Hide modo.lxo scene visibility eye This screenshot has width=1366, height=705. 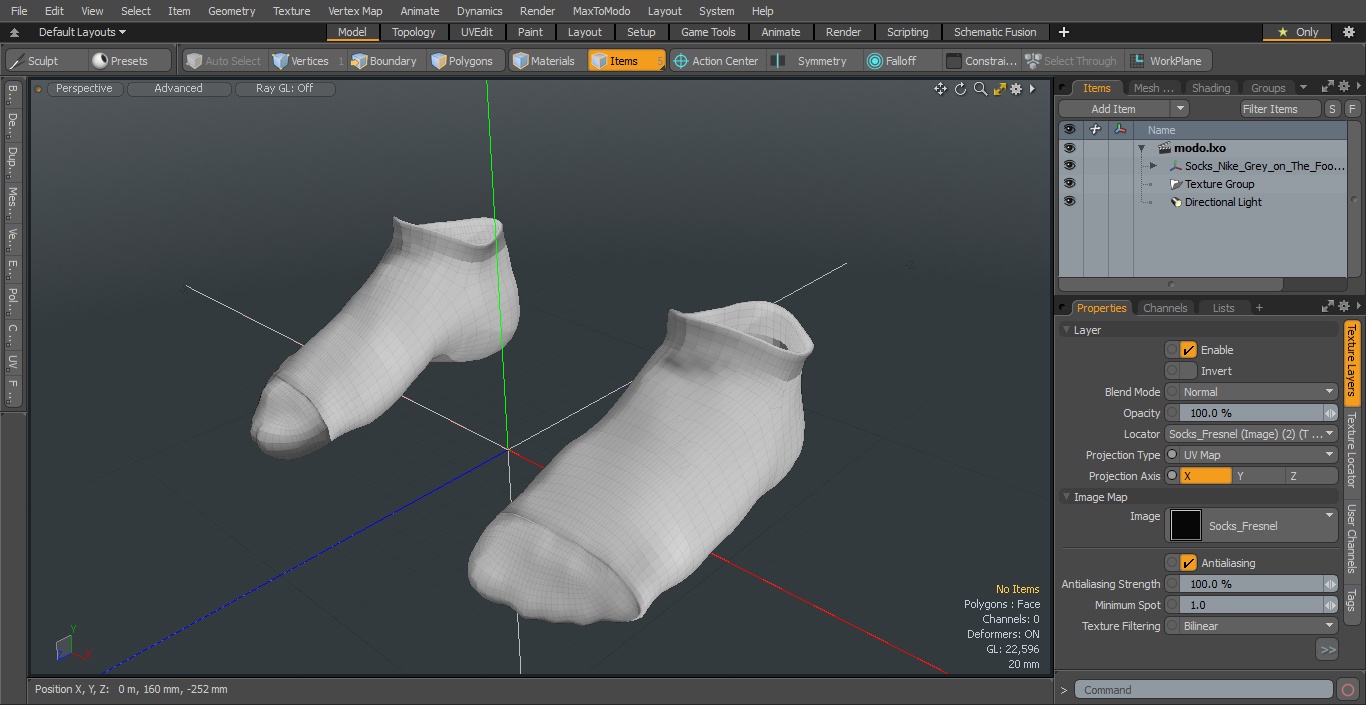(1069, 148)
